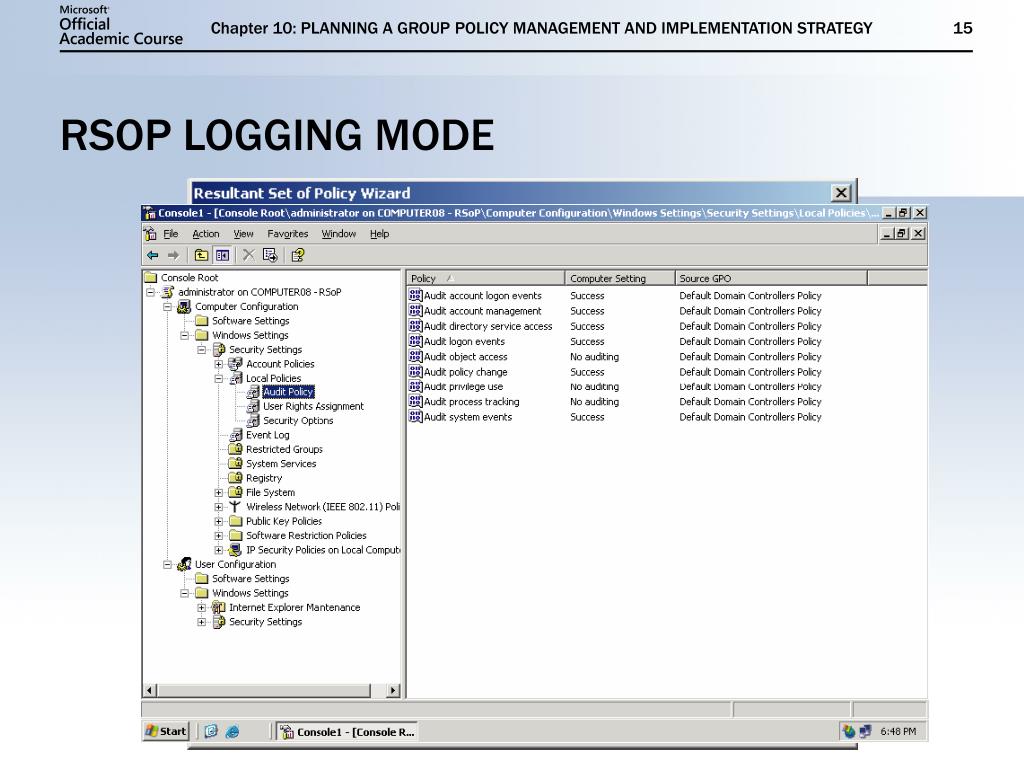Screen dimensions: 1024x768
Task: Click the Help toolbar icon
Action: click(x=298, y=255)
